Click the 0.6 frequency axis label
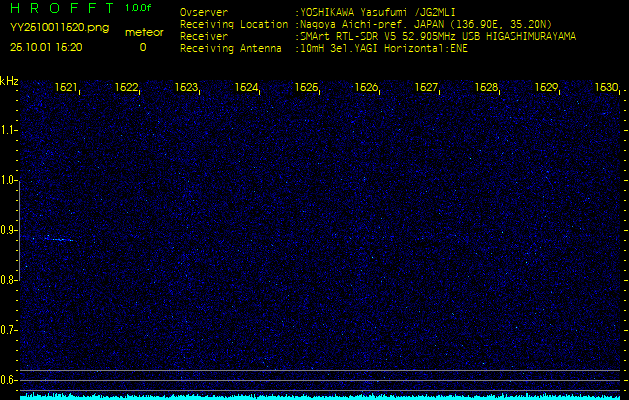This screenshot has width=629, height=400. click(9, 379)
